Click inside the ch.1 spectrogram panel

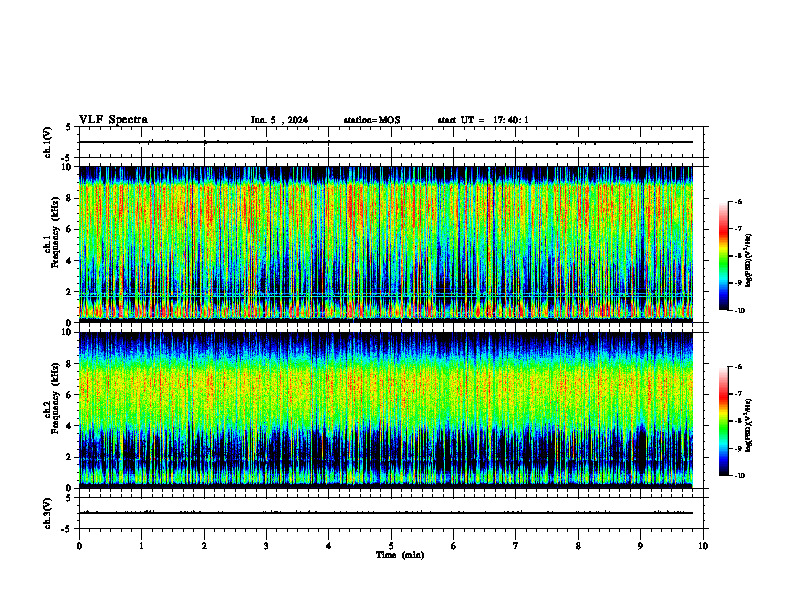(x=386, y=244)
